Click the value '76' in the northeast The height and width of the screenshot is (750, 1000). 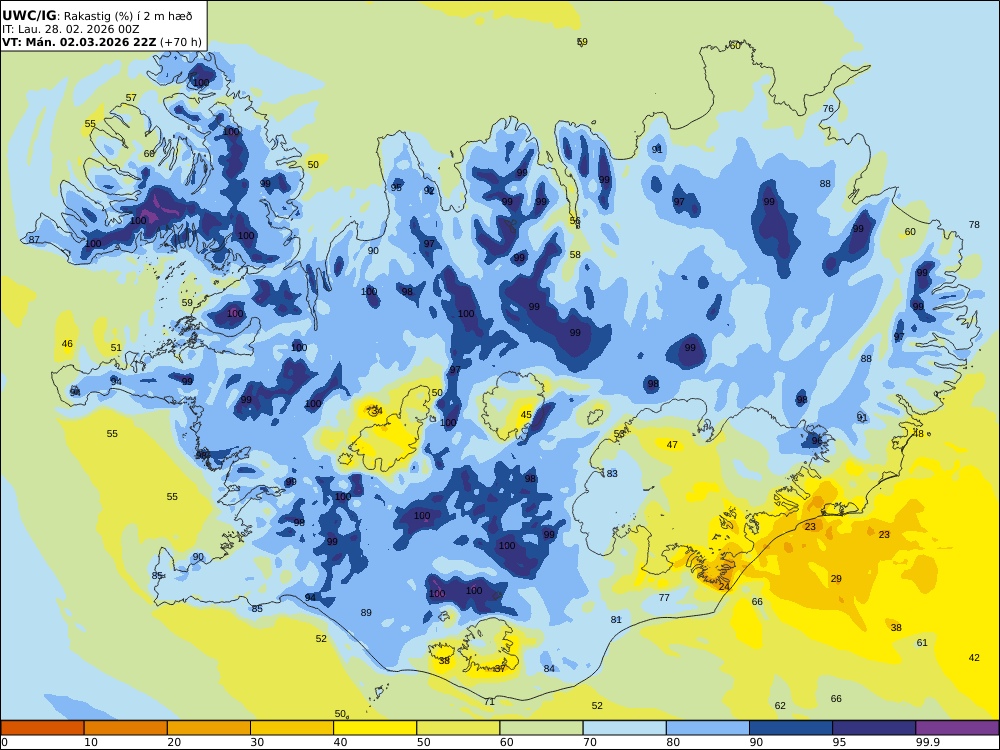pos(828,108)
